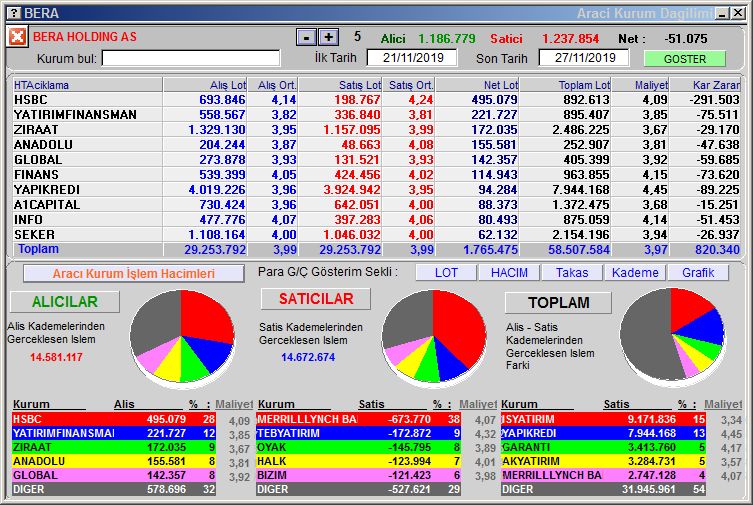Click the 14.581.117 buyers volume value

pos(56,357)
